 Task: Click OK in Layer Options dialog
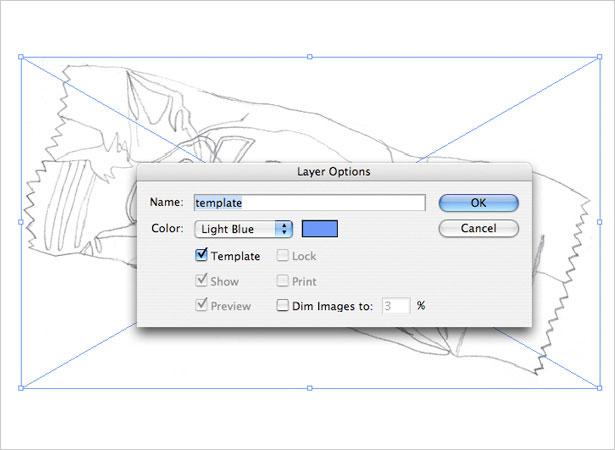(x=479, y=203)
